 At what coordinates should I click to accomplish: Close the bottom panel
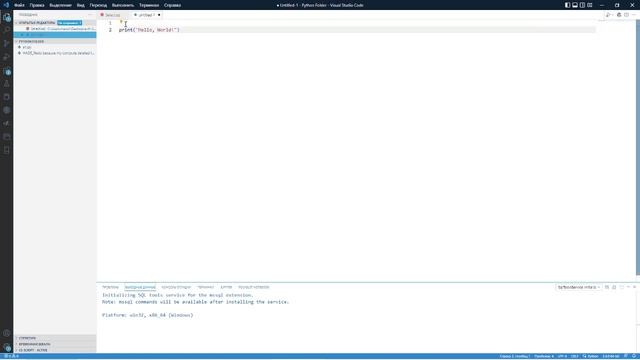(634, 287)
